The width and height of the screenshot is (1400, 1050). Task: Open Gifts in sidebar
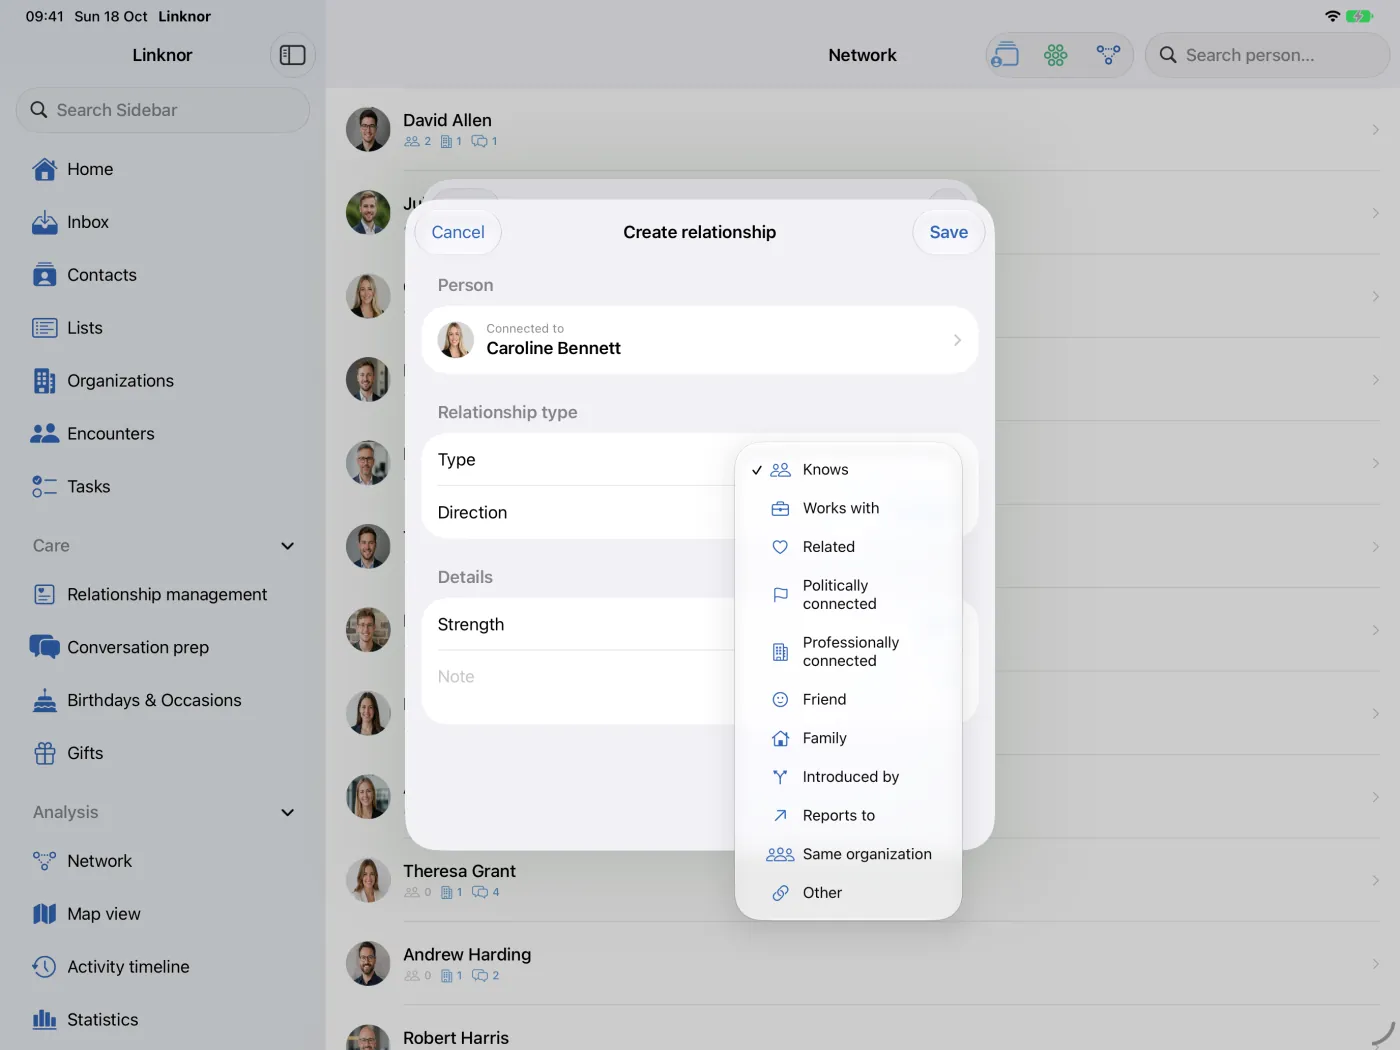[163, 753]
